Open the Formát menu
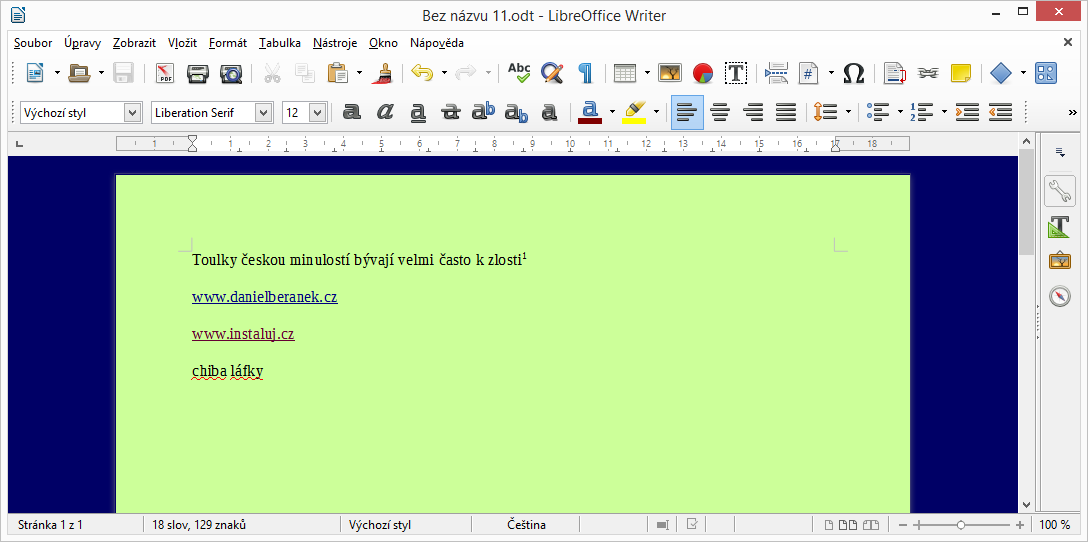The height and width of the screenshot is (542, 1088). [x=228, y=43]
